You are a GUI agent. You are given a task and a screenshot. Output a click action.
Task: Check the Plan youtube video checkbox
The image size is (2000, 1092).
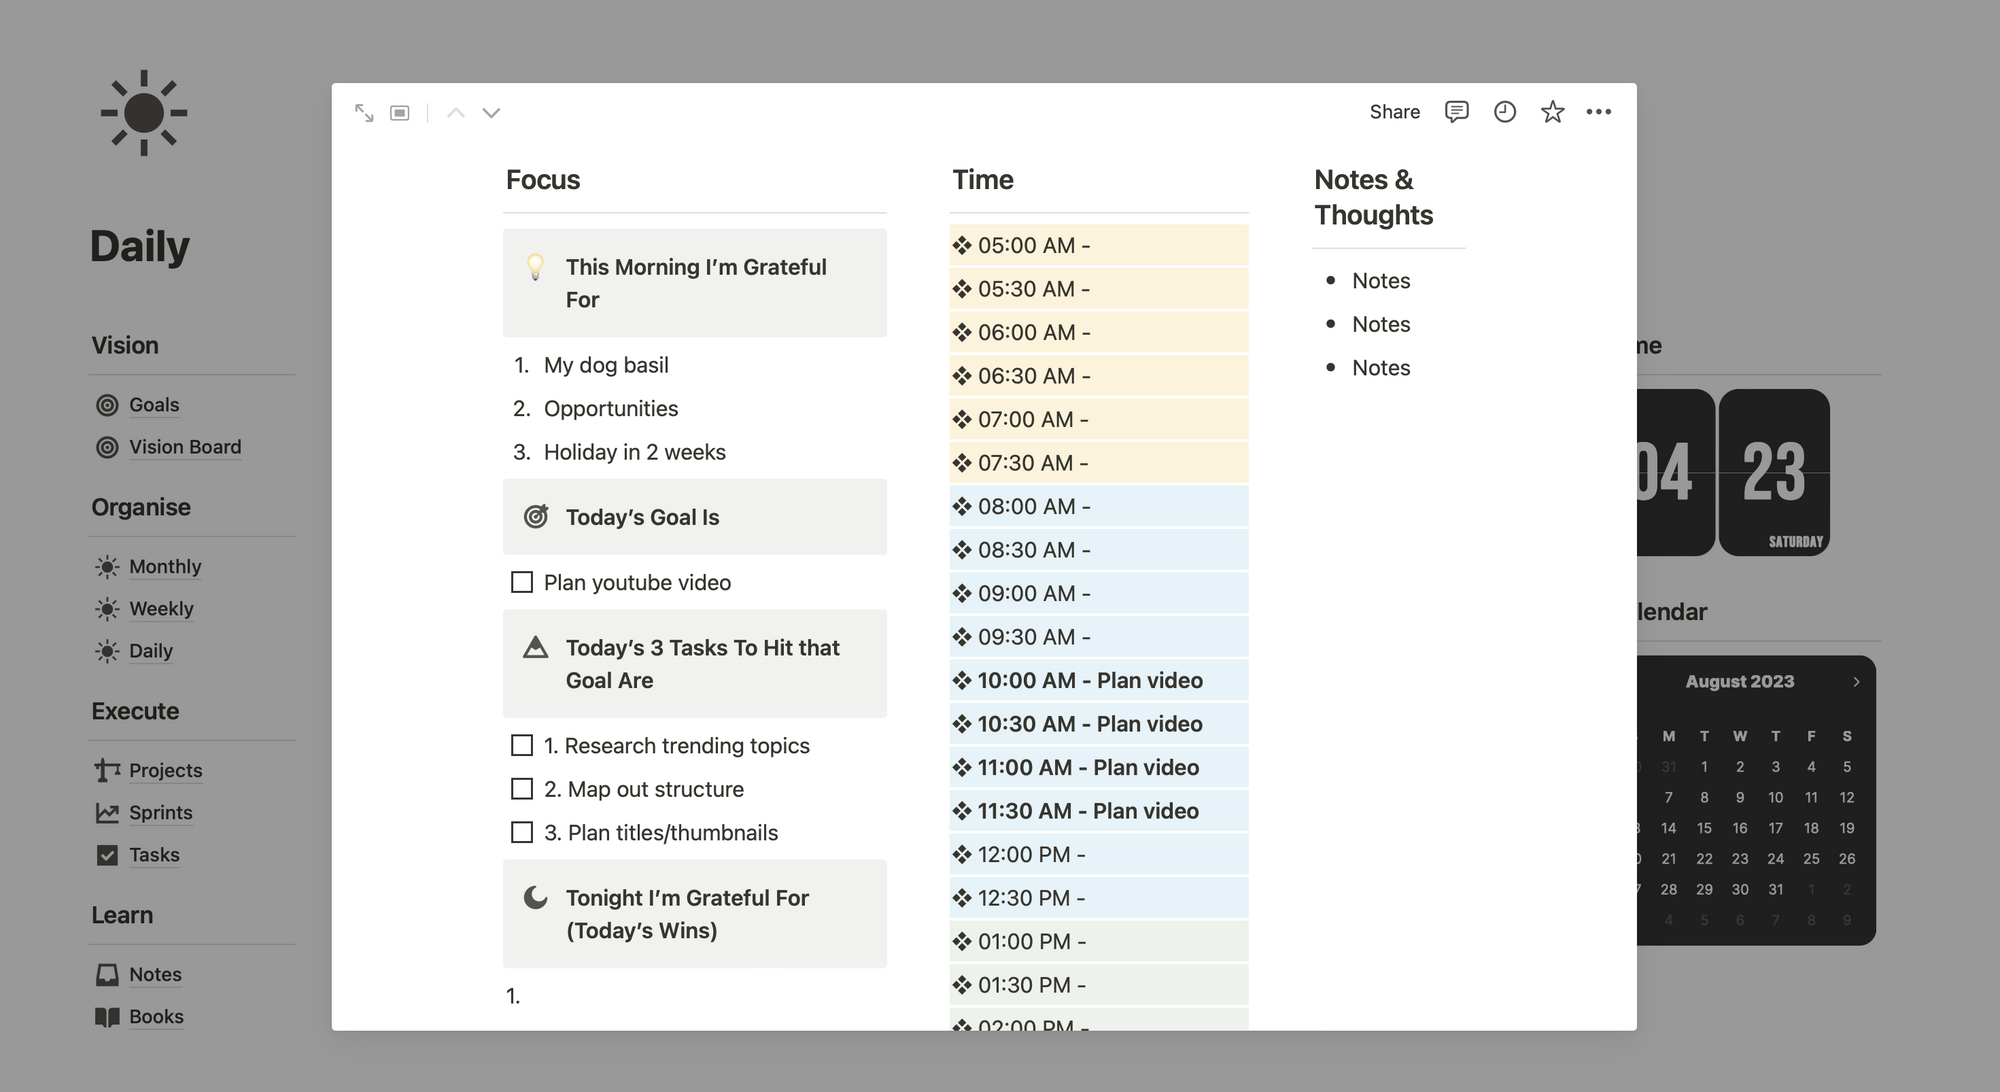(x=522, y=582)
